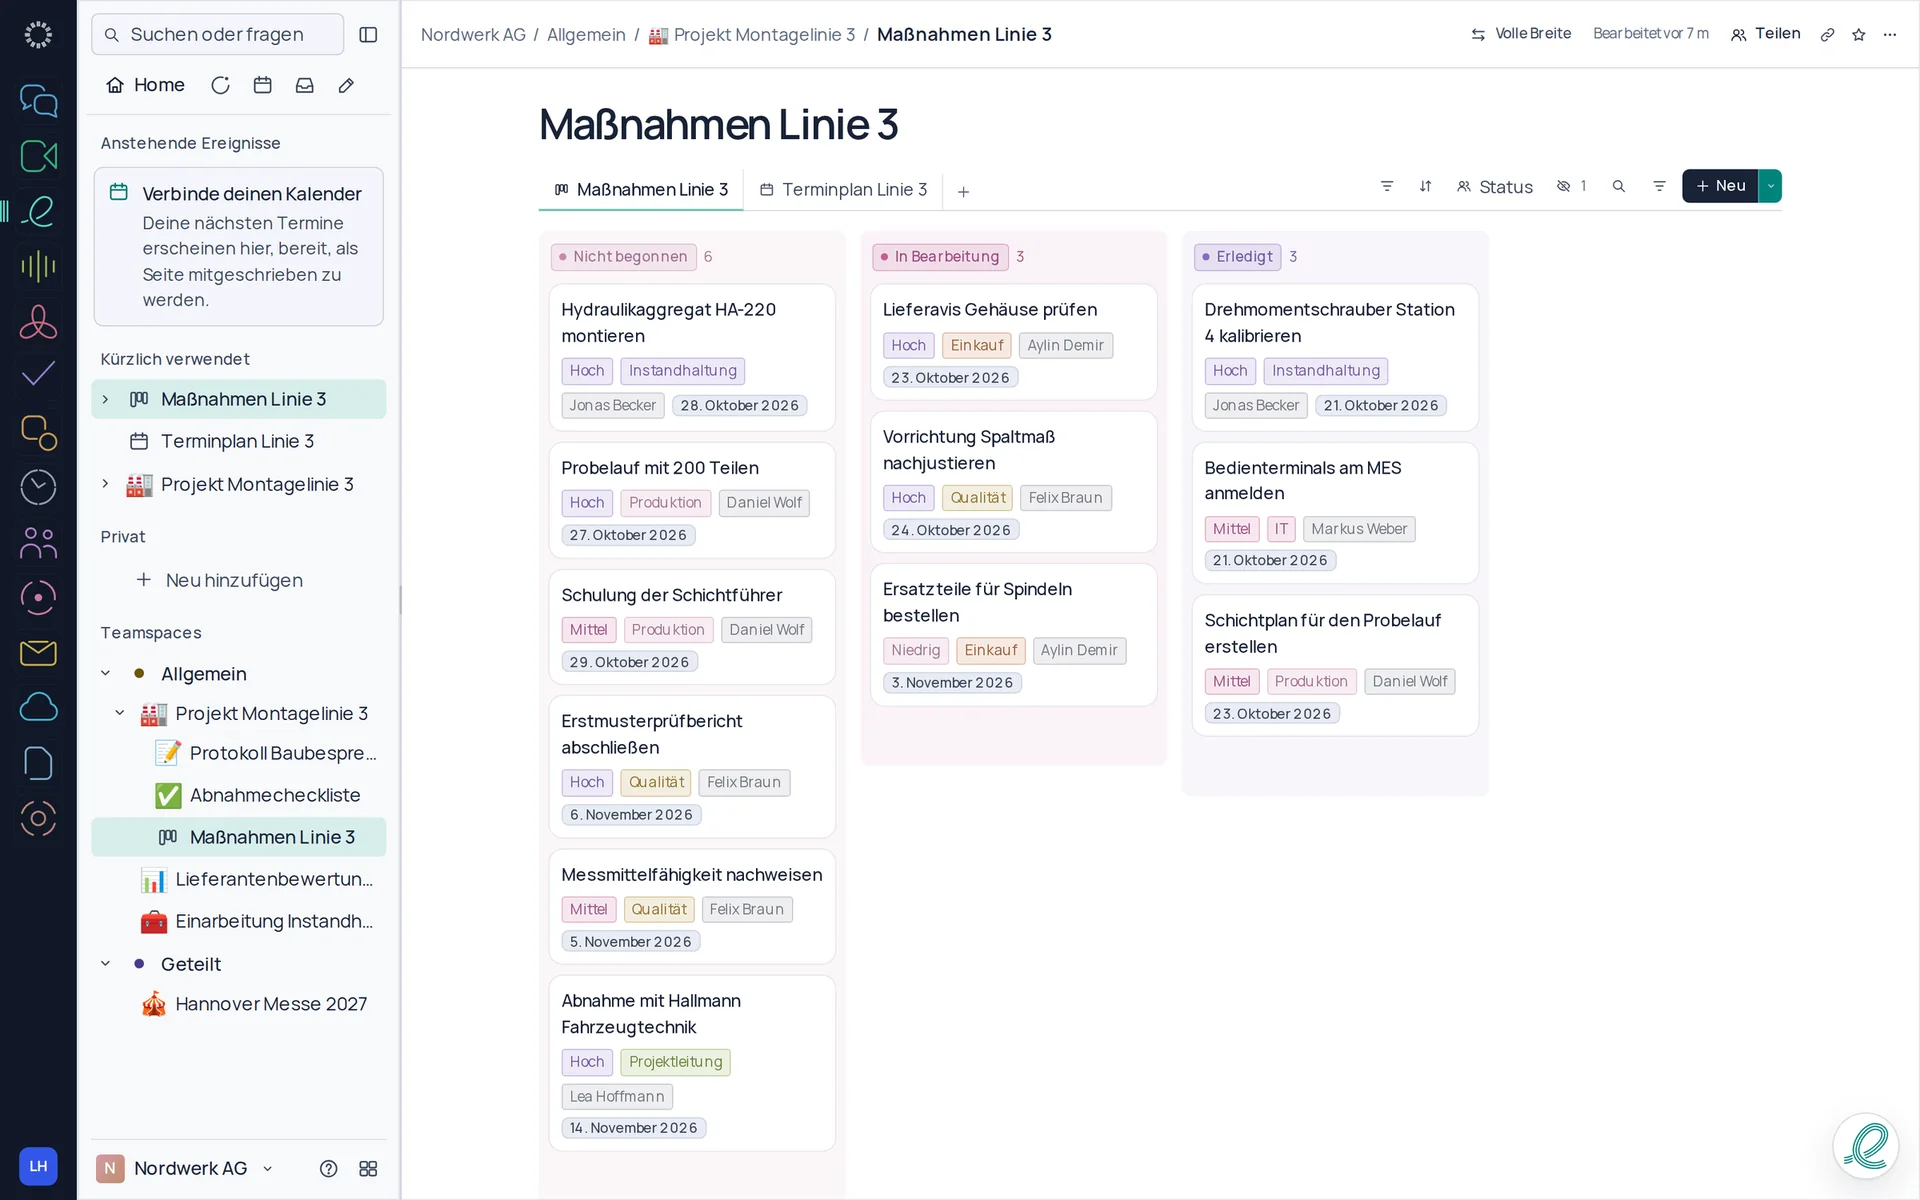Collapse the Allgemein teamspace
The width and height of the screenshot is (1920, 1200).
point(106,673)
